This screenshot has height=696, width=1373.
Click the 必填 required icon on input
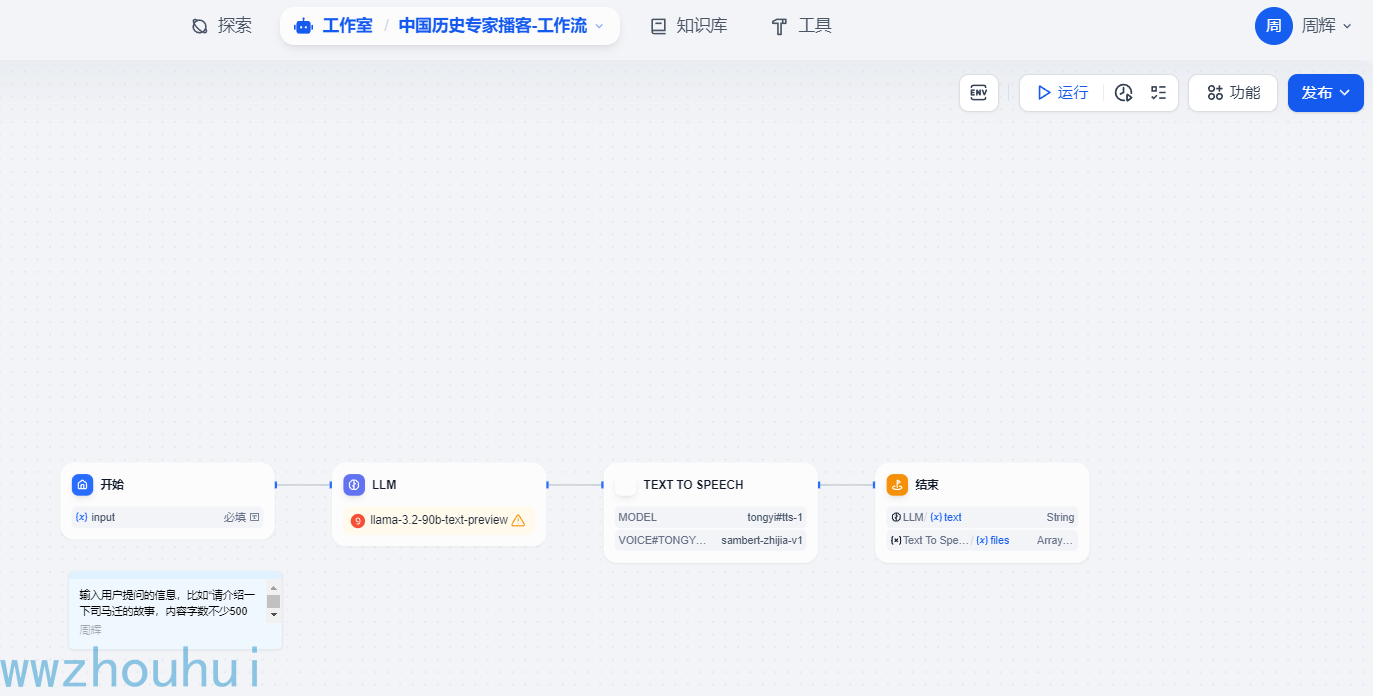pos(254,517)
